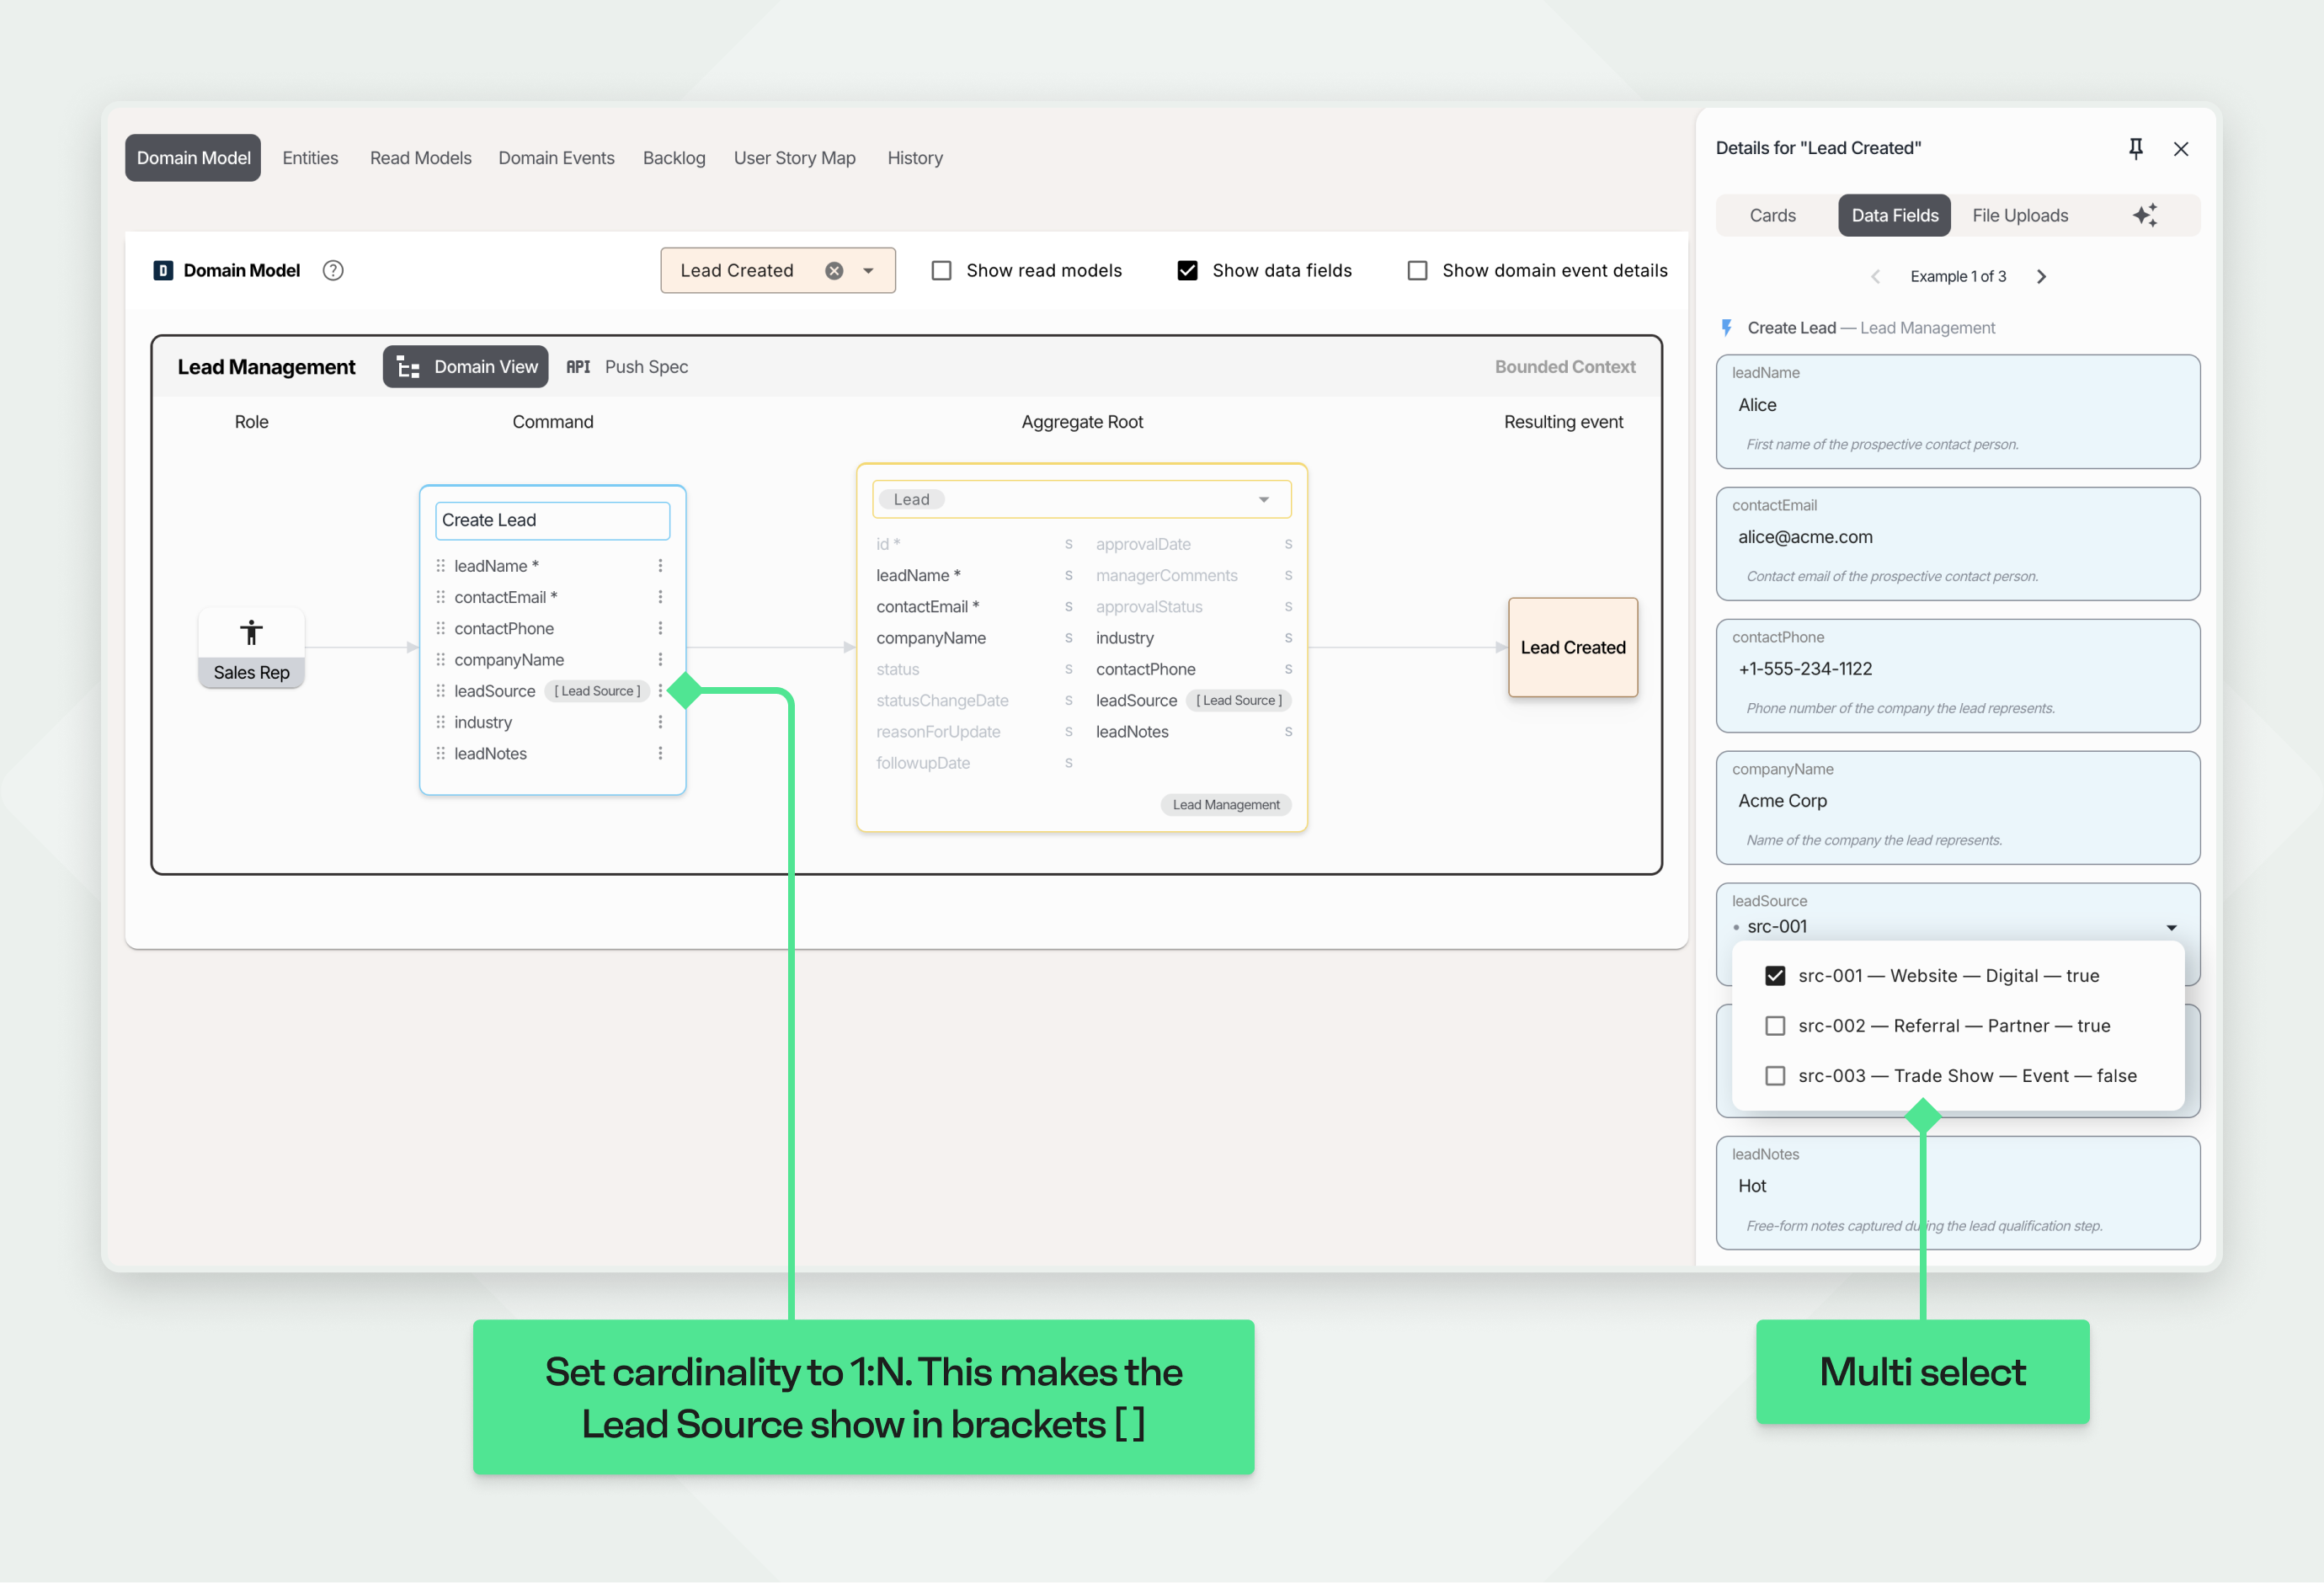Enable Show read models checkbox

click(941, 271)
